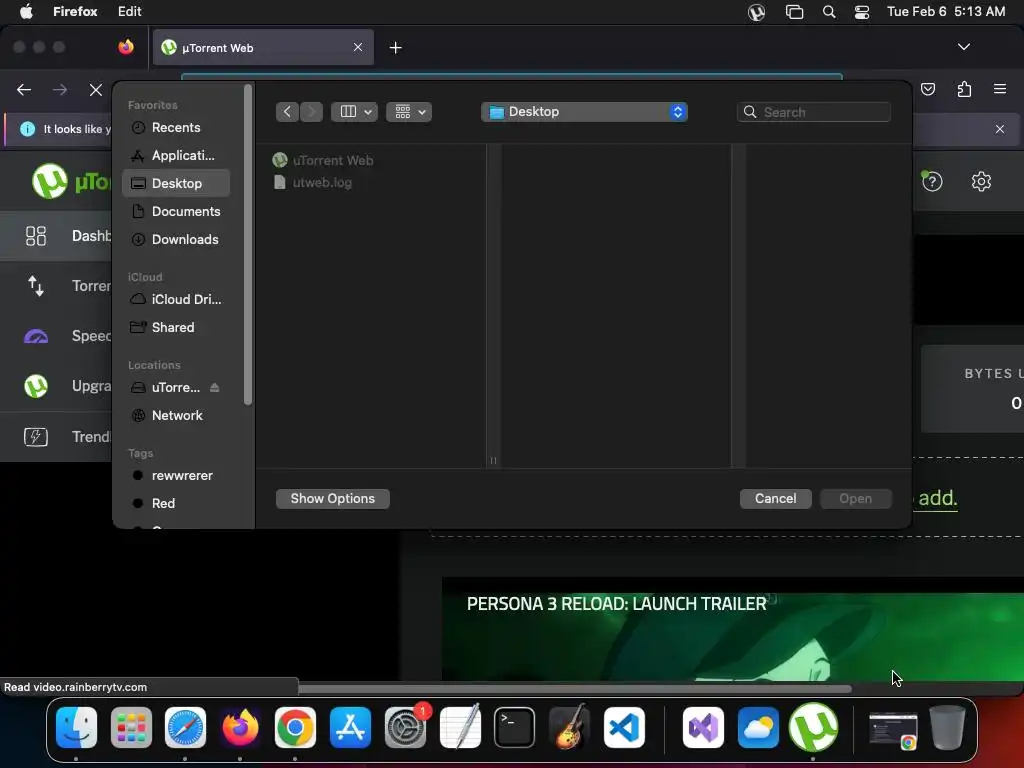Launch Safari from the Dock
This screenshot has height=768, width=1024.
point(185,728)
